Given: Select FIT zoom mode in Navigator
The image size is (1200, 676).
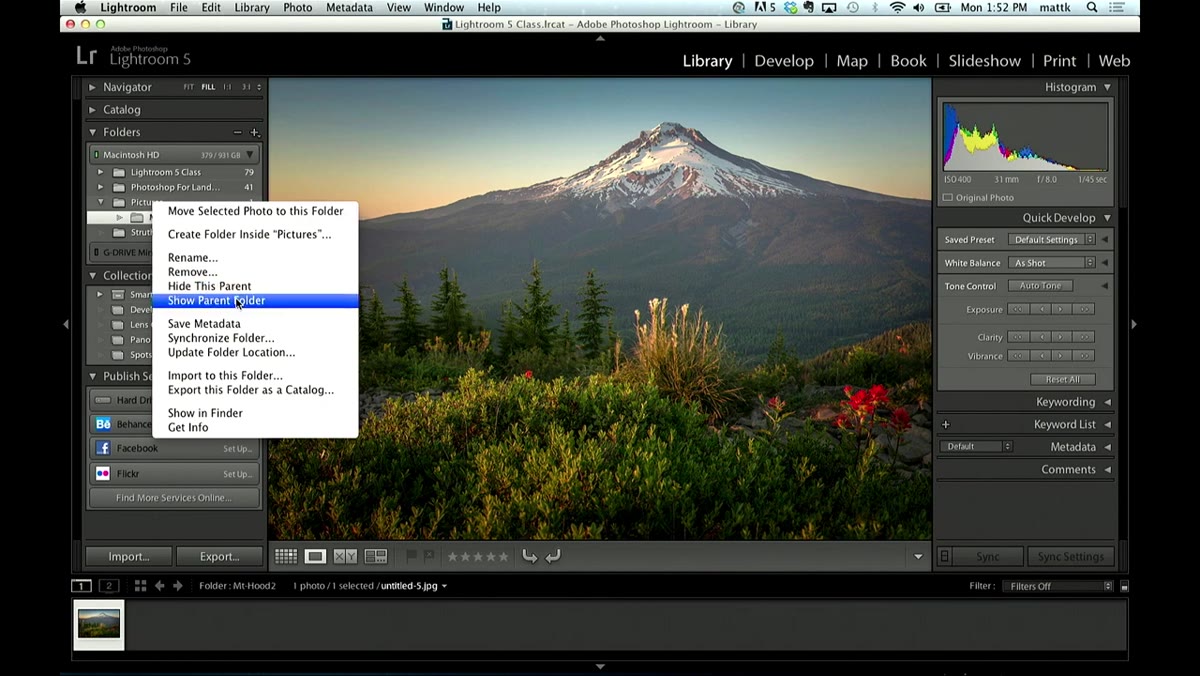Looking at the screenshot, I should (x=189, y=87).
